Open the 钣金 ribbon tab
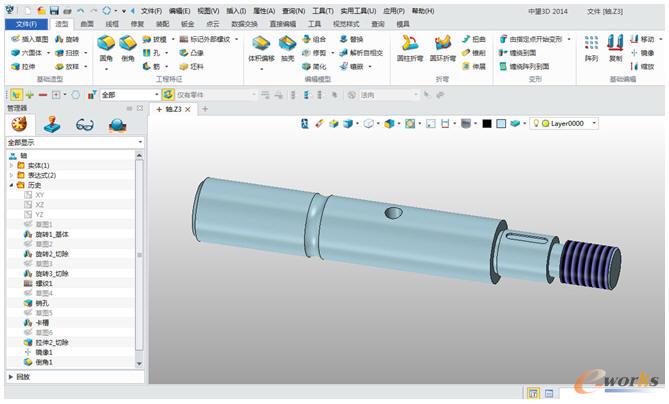This screenshot has height=404, width=669. [187, 23]
